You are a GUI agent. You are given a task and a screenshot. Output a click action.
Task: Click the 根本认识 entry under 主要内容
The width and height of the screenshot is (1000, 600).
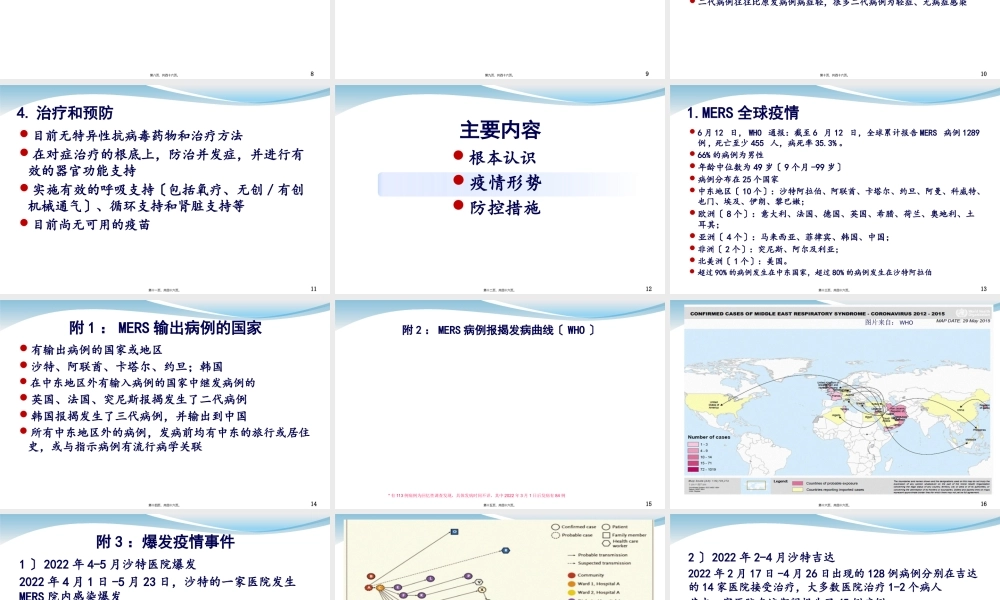(x=505, y=155)
